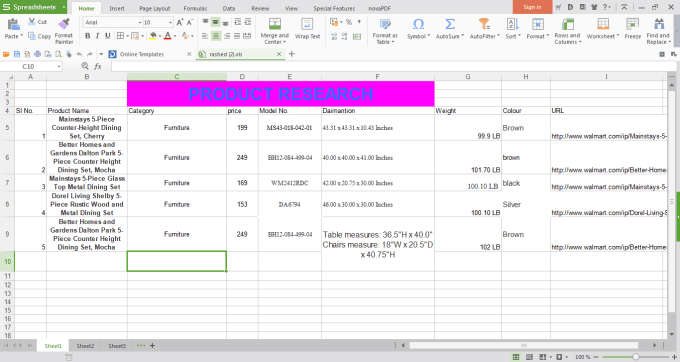680x362 pixels.
Task: Click the red font color swatch button
Action: click(x=167, y=36)
